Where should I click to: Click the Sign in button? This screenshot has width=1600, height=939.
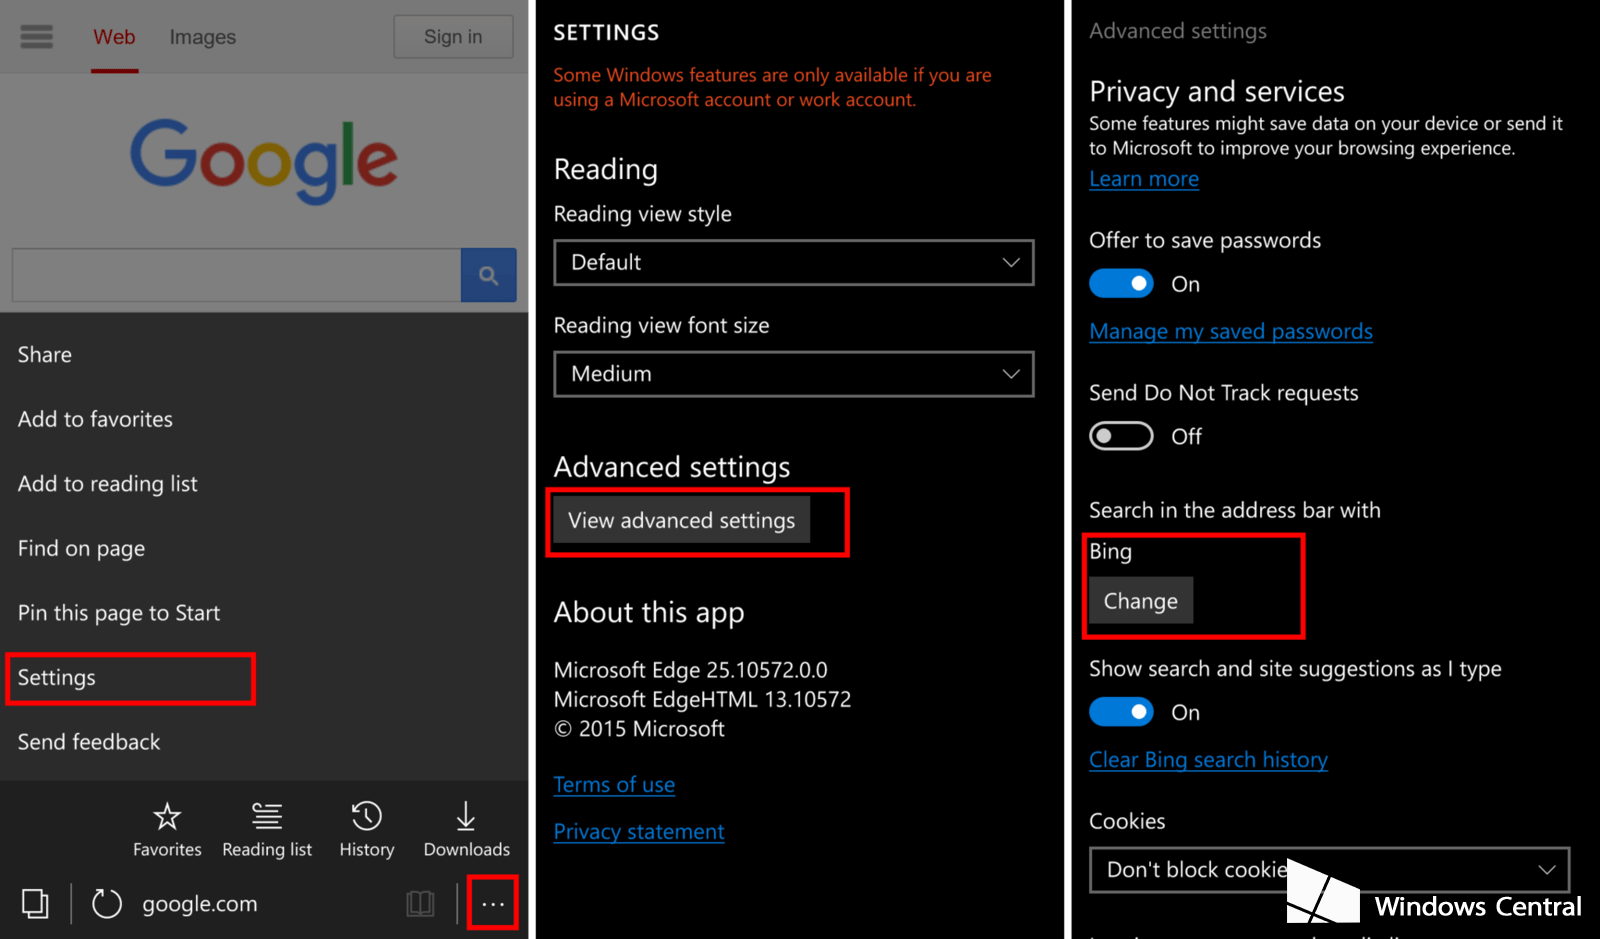click(x=453, y=37)
